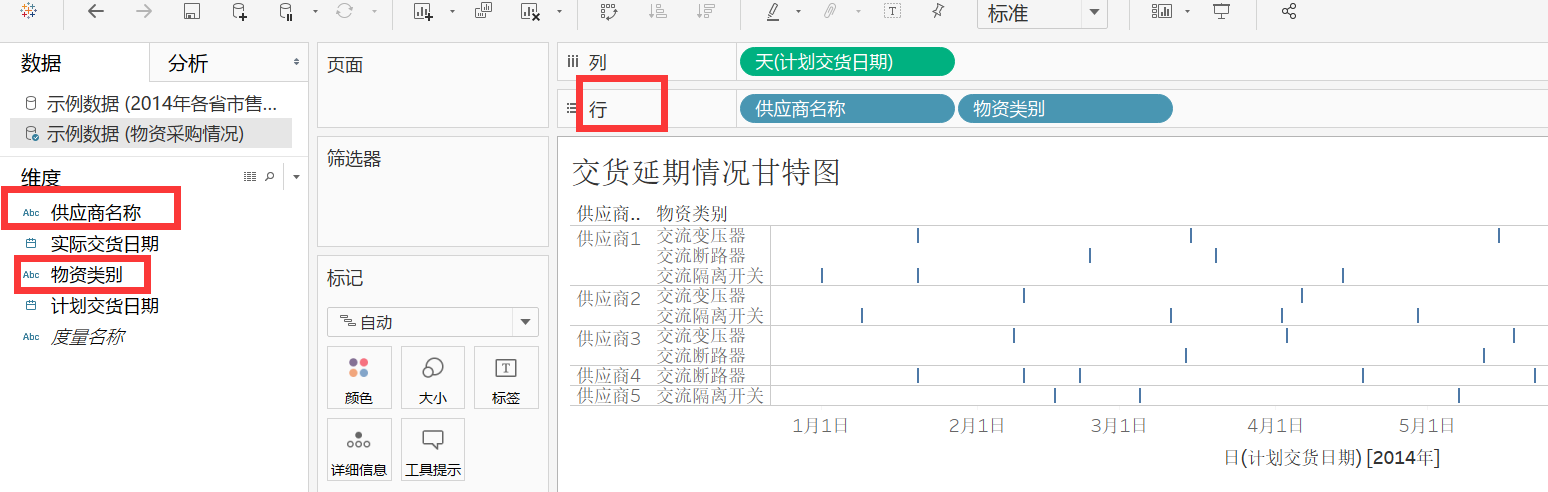Click the highlight pen icon

773,12
